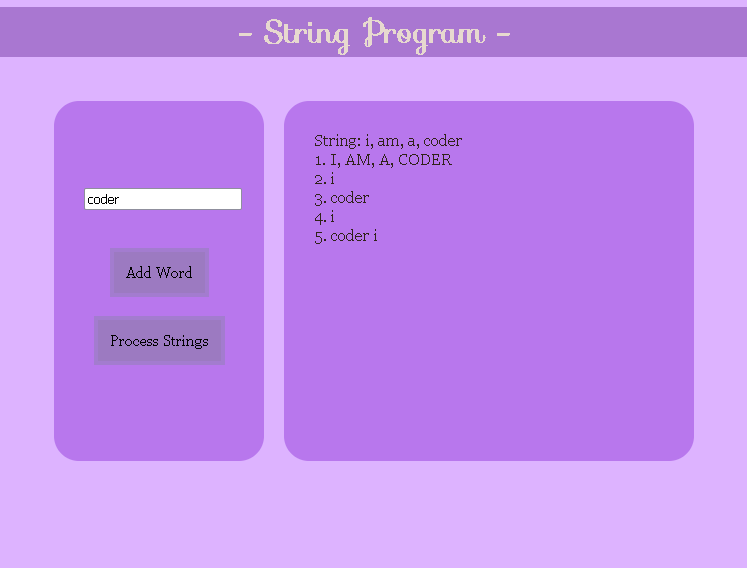Click the left dash in the title bar
747x568 pixels.
[x=246, y=33]
